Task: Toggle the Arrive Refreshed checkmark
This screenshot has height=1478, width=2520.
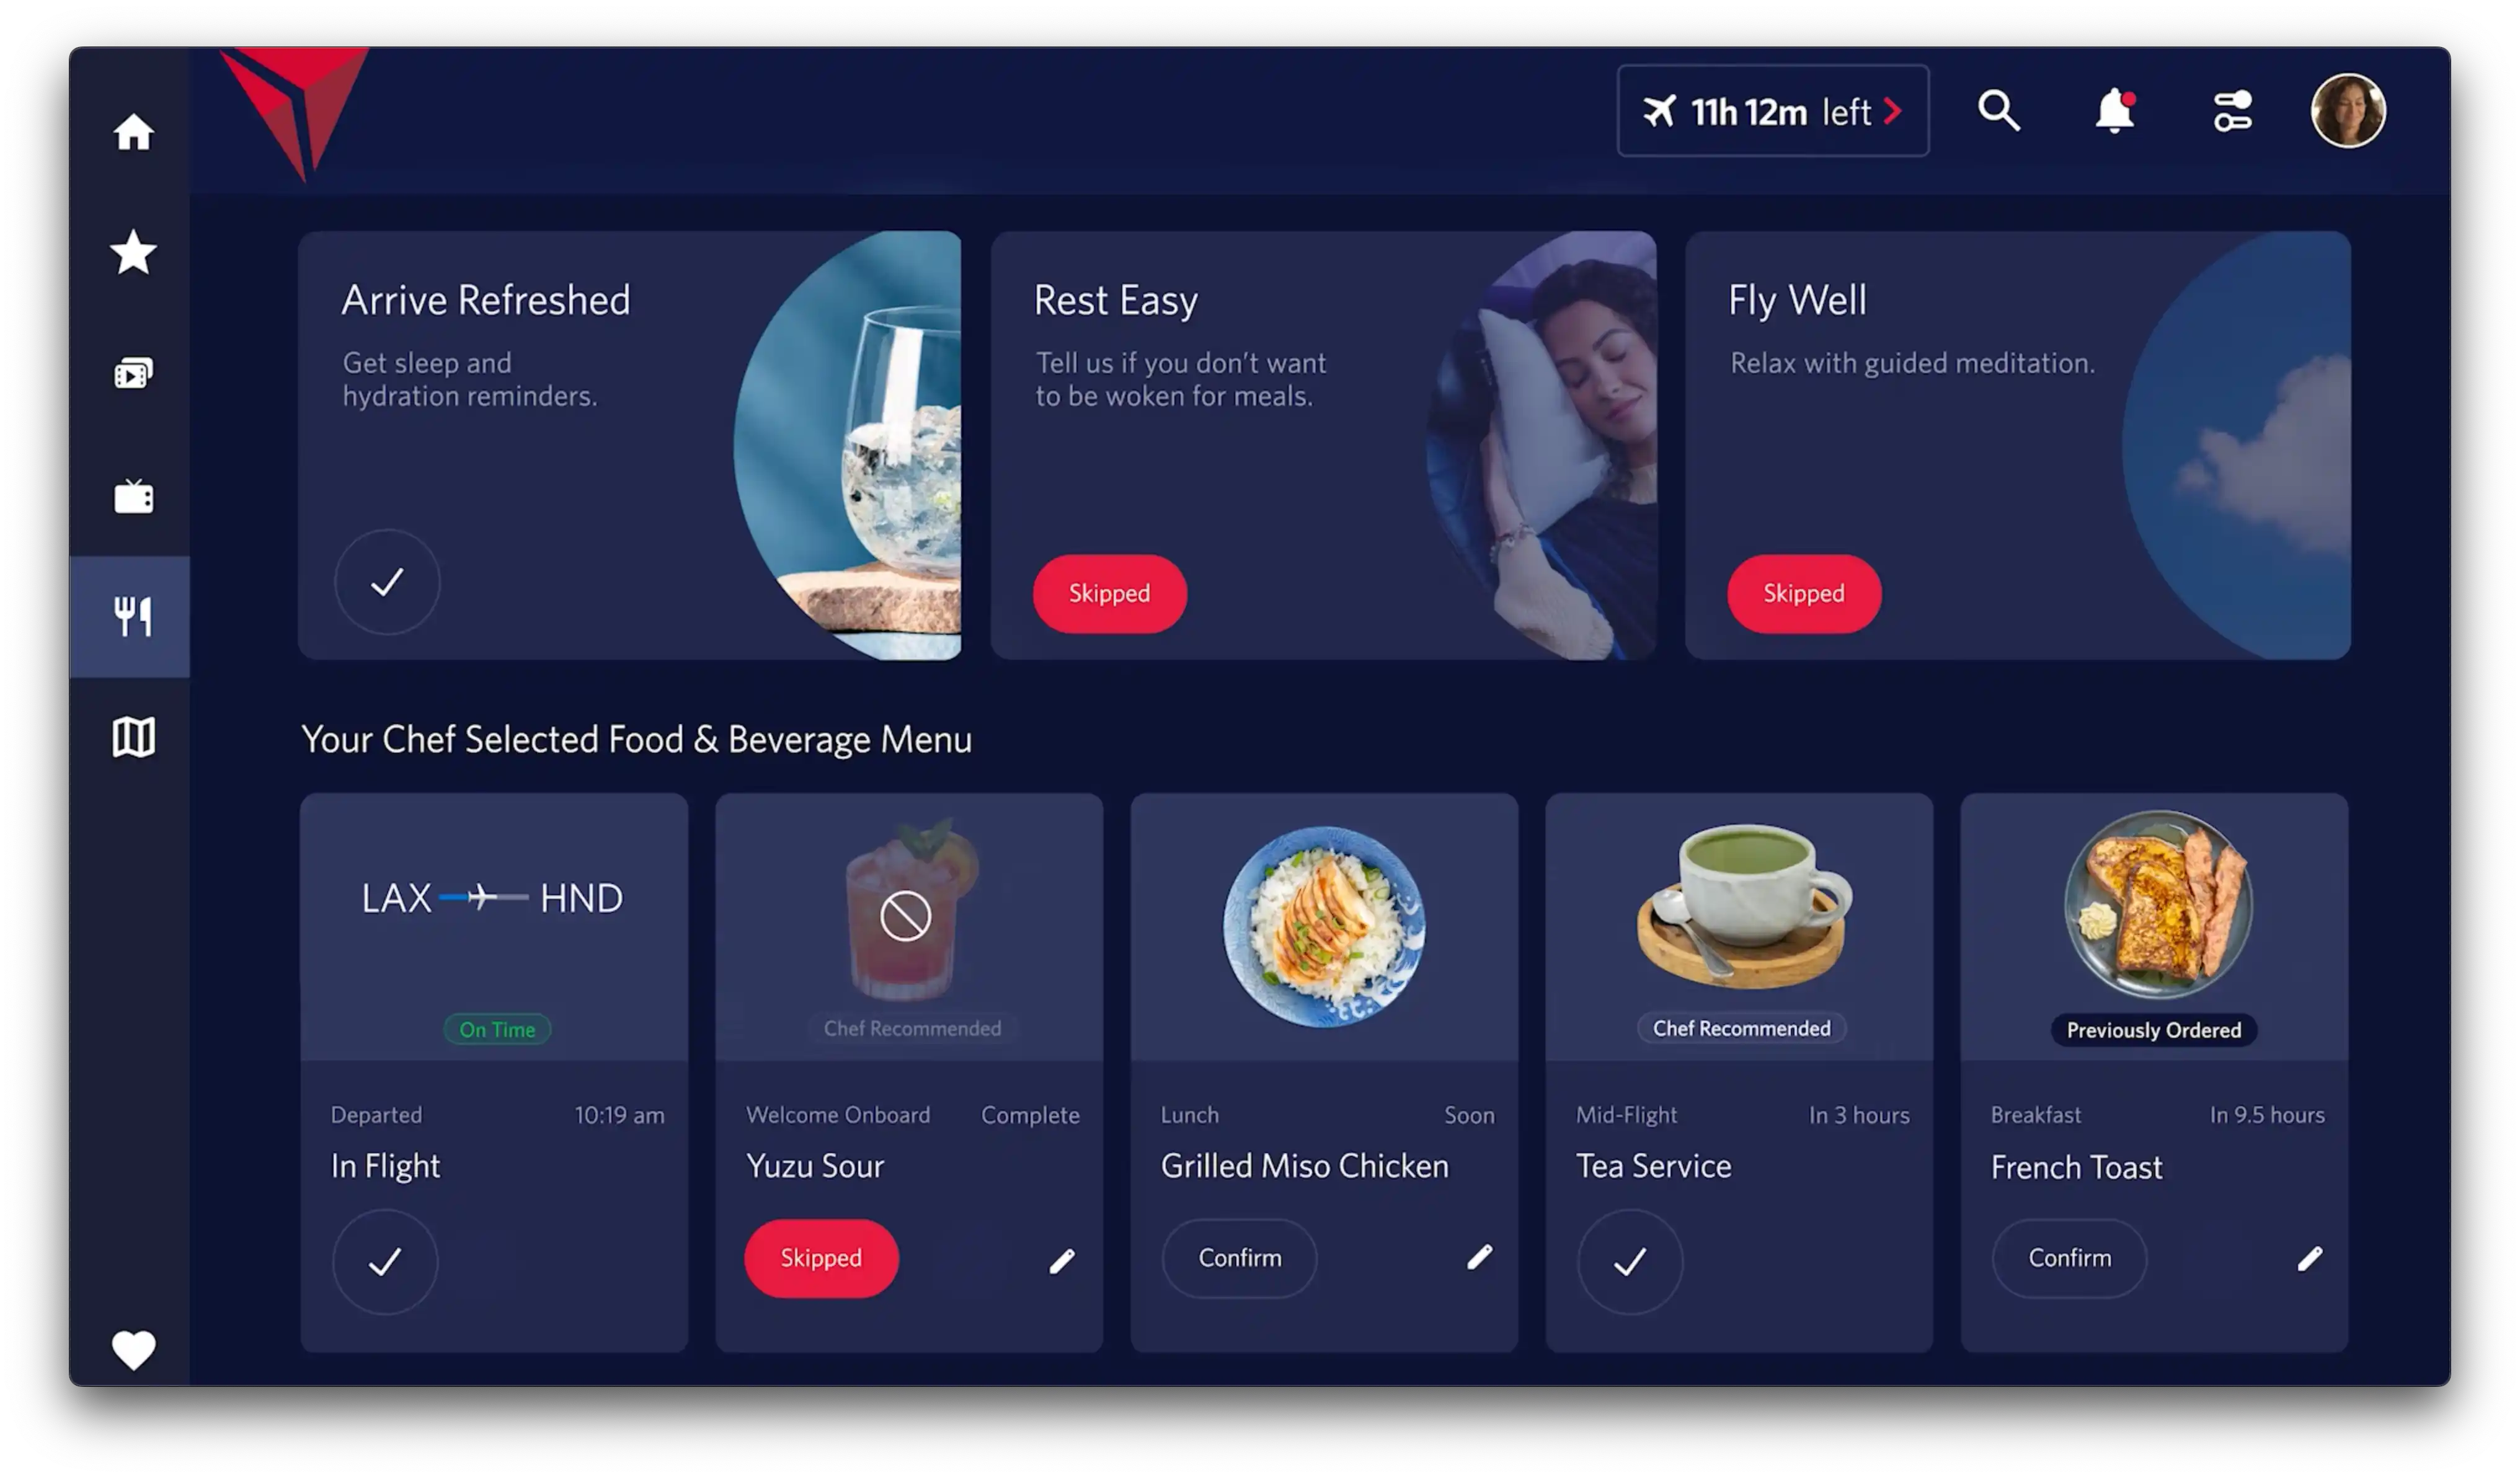Action: (387, 581)
